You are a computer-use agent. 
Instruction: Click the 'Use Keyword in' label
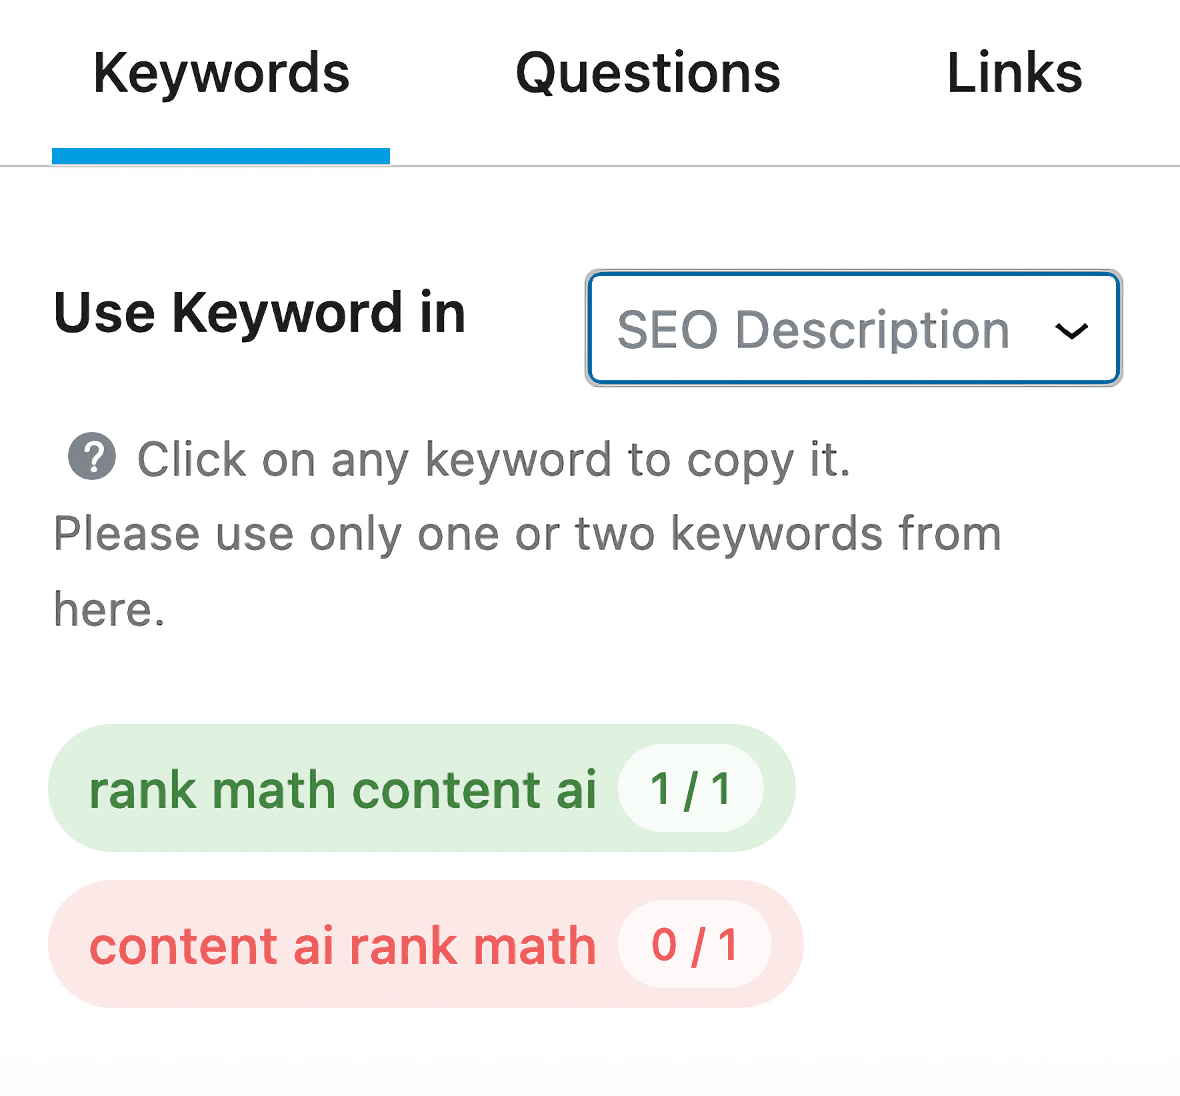(x=258, y=313)
